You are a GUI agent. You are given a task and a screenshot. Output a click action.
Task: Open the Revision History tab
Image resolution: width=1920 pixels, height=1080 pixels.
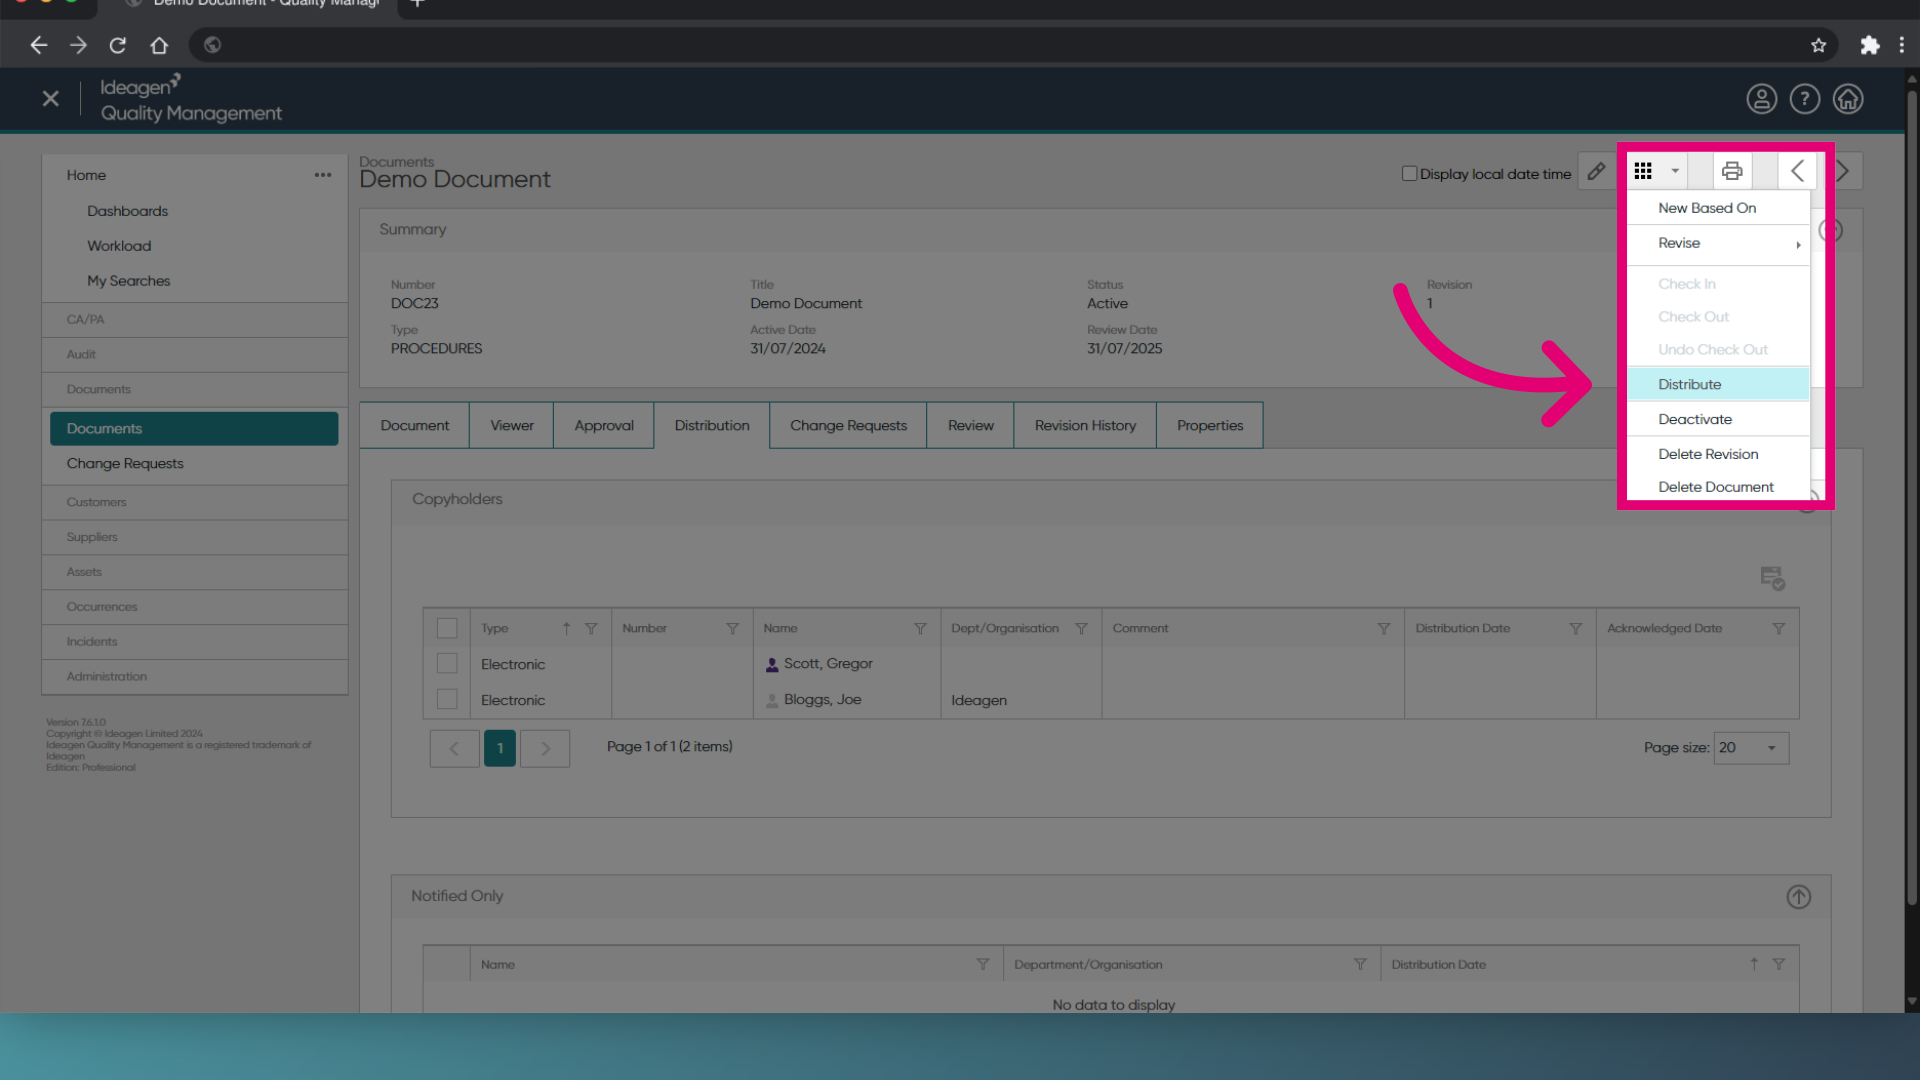[1085, 426]
